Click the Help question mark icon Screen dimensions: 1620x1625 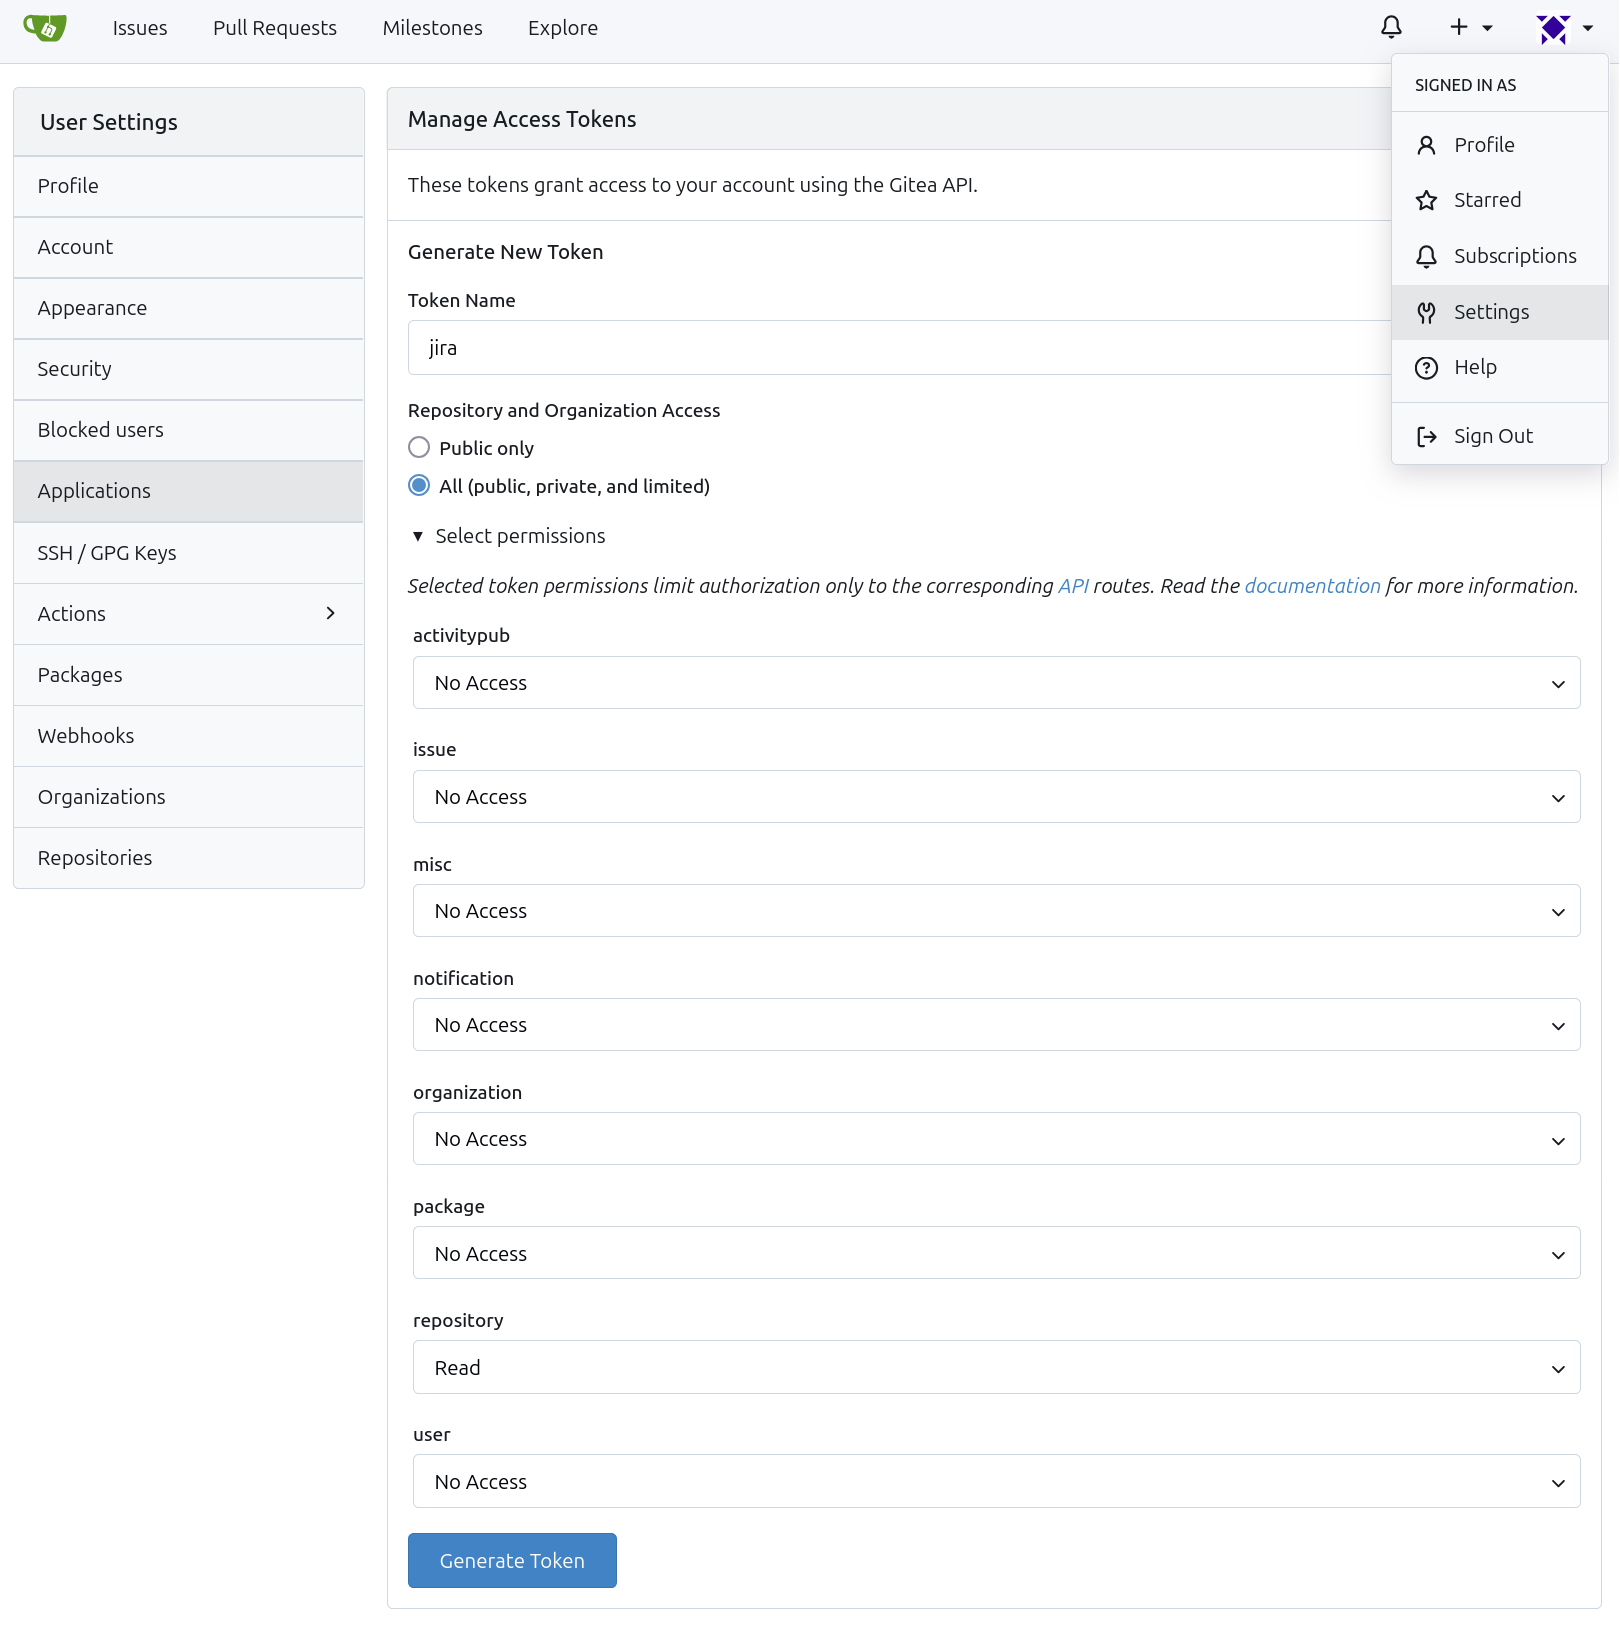(1427, 367)
